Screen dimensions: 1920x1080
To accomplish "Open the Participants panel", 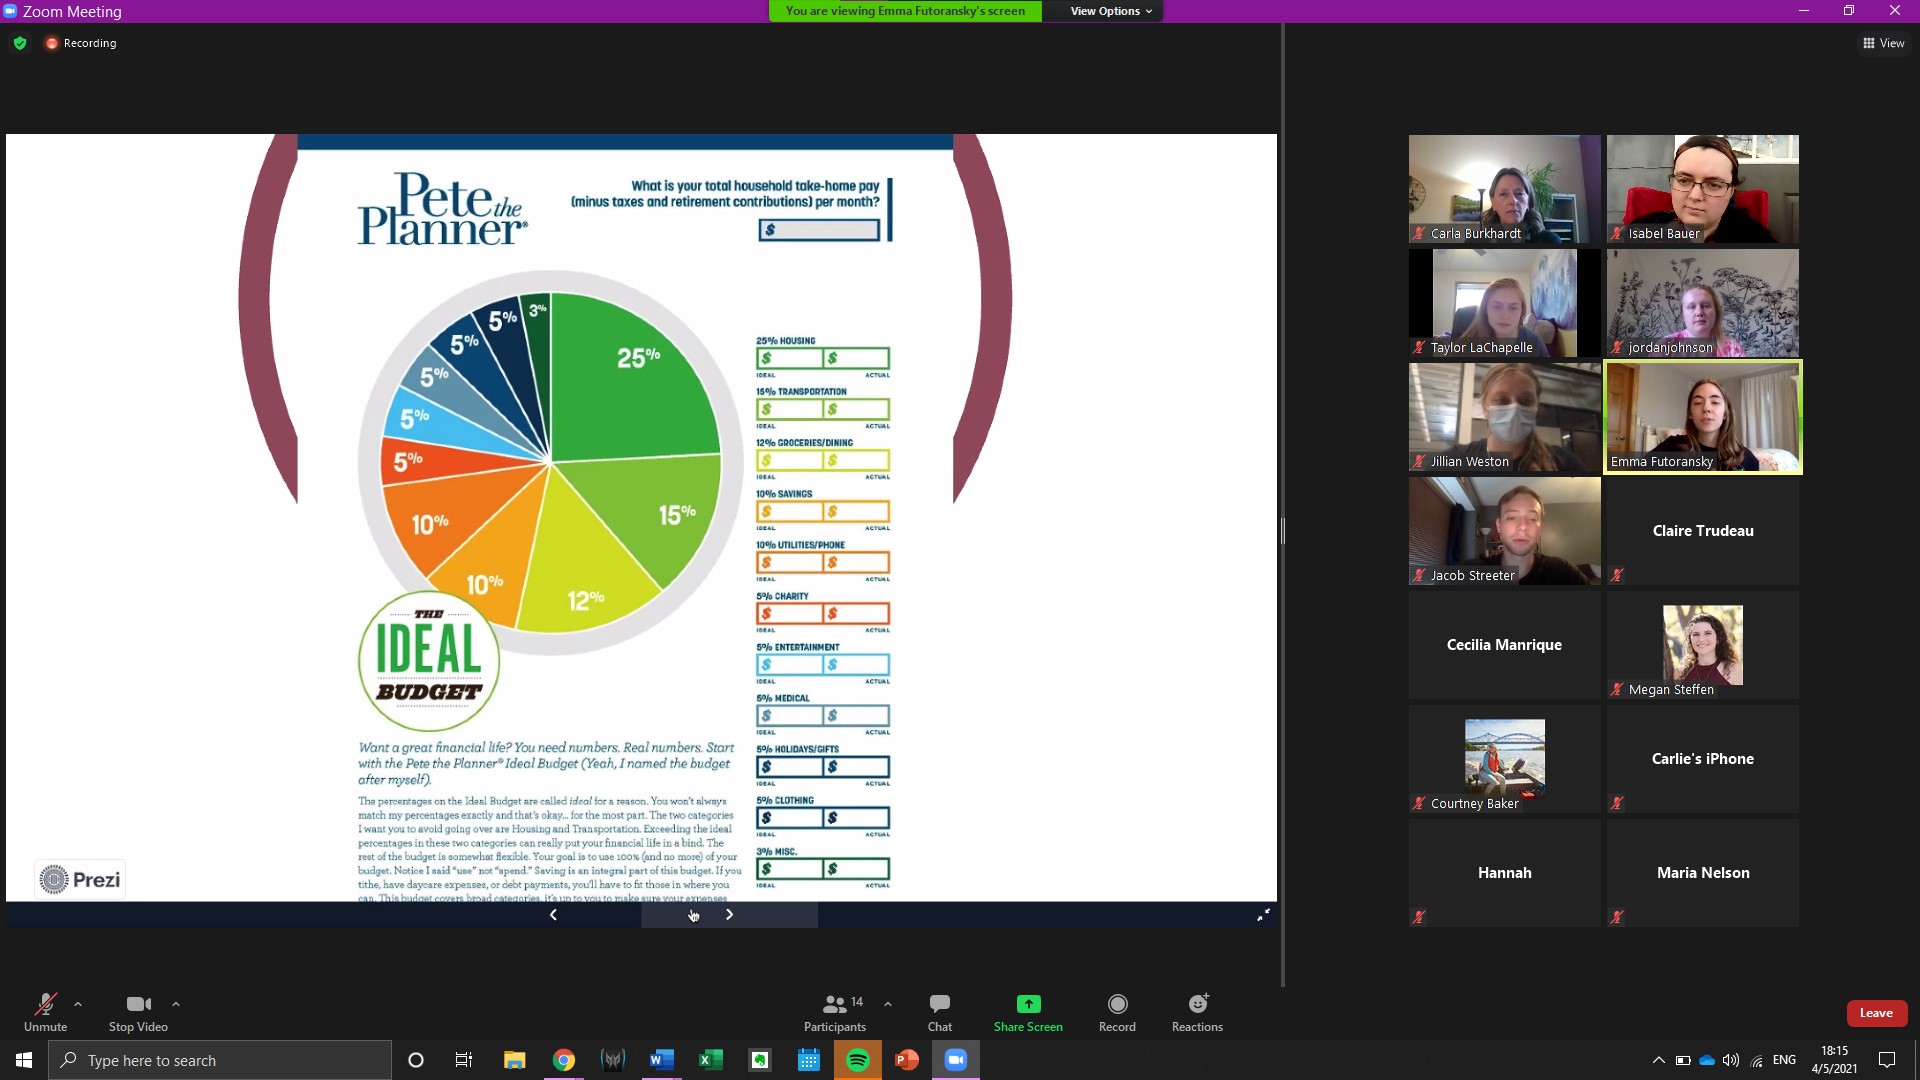I will 835,1012.
